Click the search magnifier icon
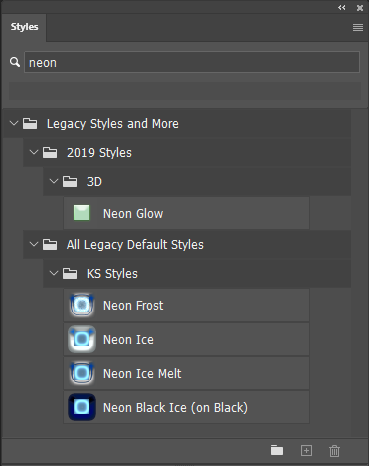369x466 pixels. [x=15, y=62]
